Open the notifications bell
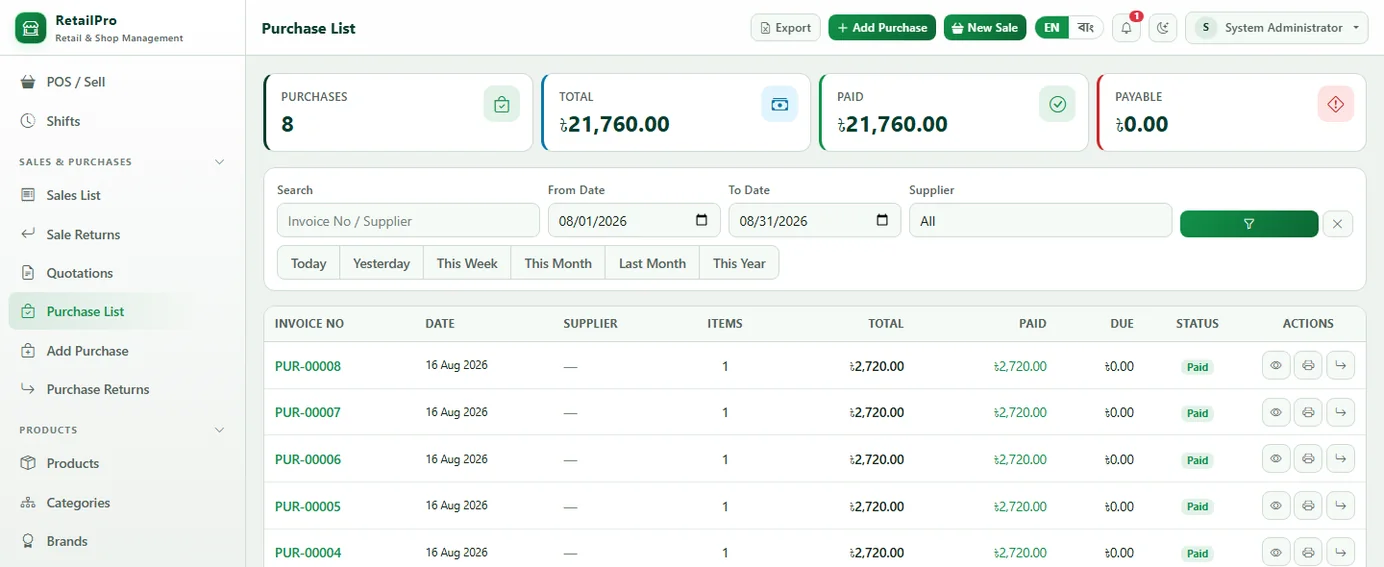The image size is (1384, 567). point(1126,28)
